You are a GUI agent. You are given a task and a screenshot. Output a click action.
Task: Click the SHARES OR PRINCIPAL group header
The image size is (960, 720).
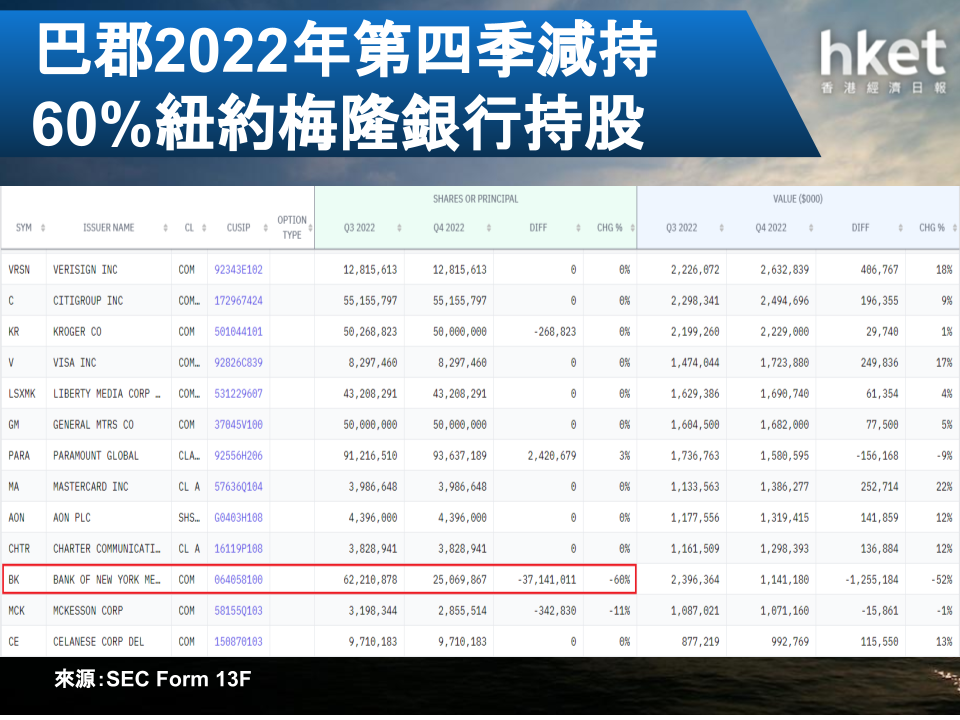475,199
